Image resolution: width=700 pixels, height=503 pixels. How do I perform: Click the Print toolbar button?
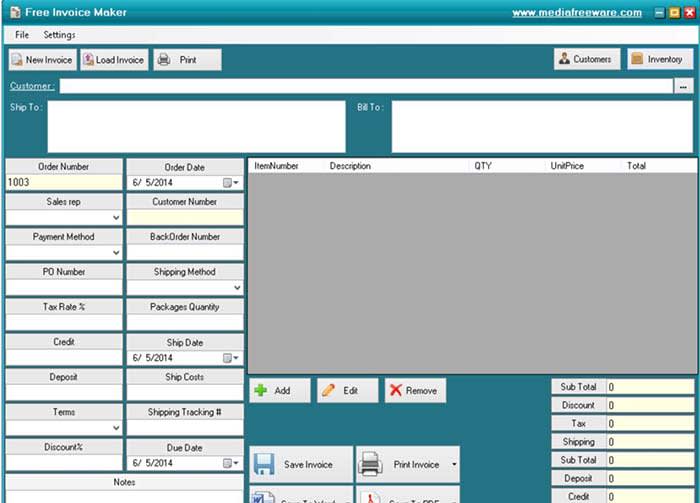click(x=187, y=60)
